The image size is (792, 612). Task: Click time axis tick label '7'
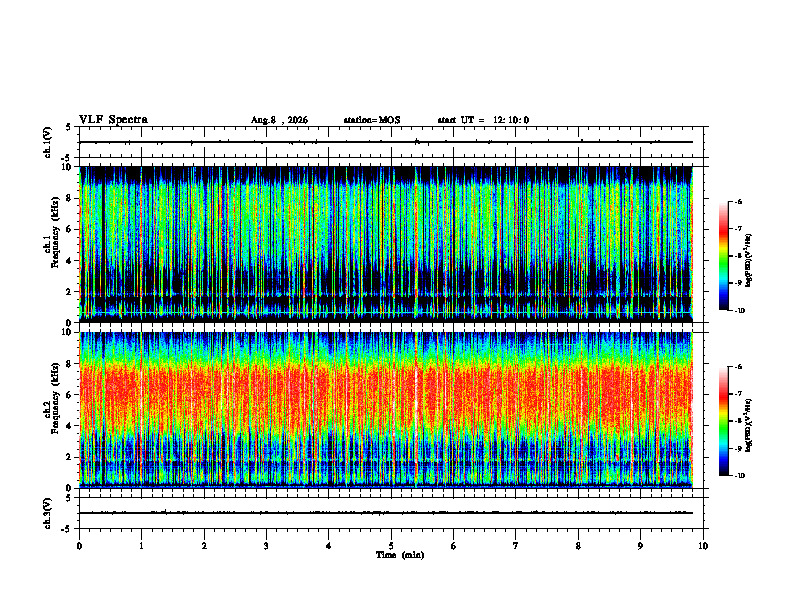click(x=516, y=546)
